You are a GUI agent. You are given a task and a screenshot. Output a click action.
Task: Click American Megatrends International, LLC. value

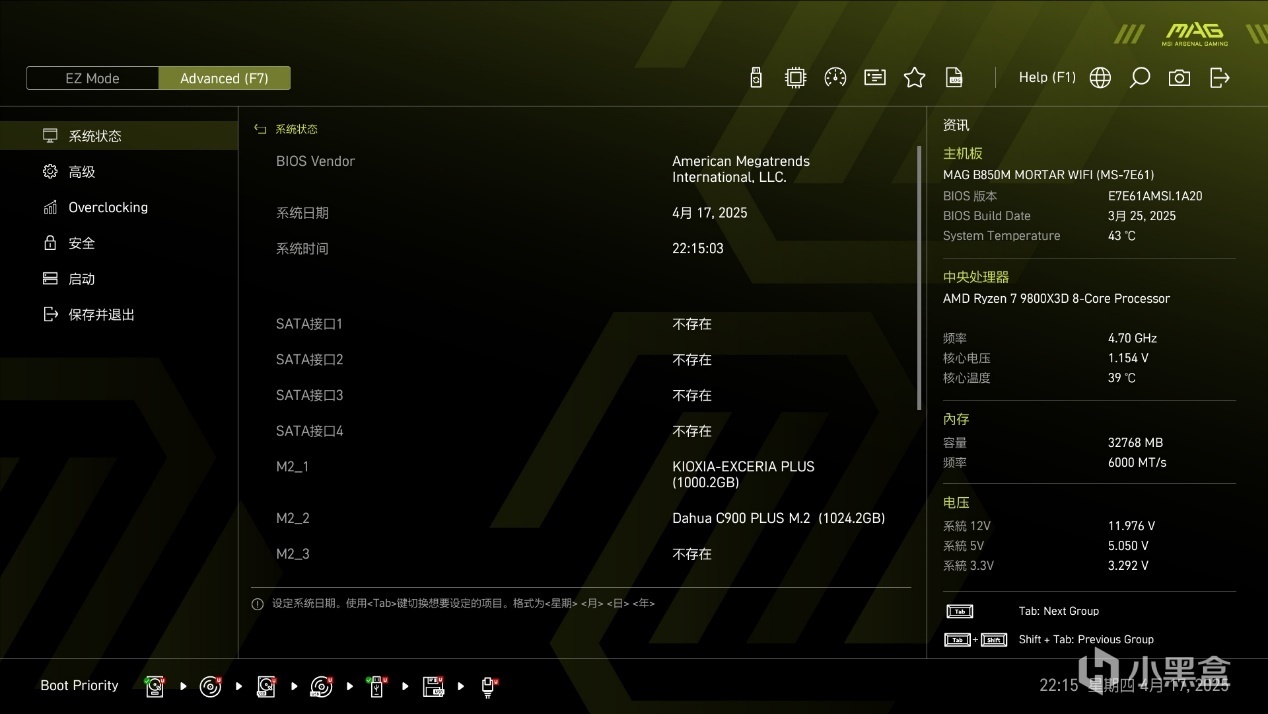point(741,169)
